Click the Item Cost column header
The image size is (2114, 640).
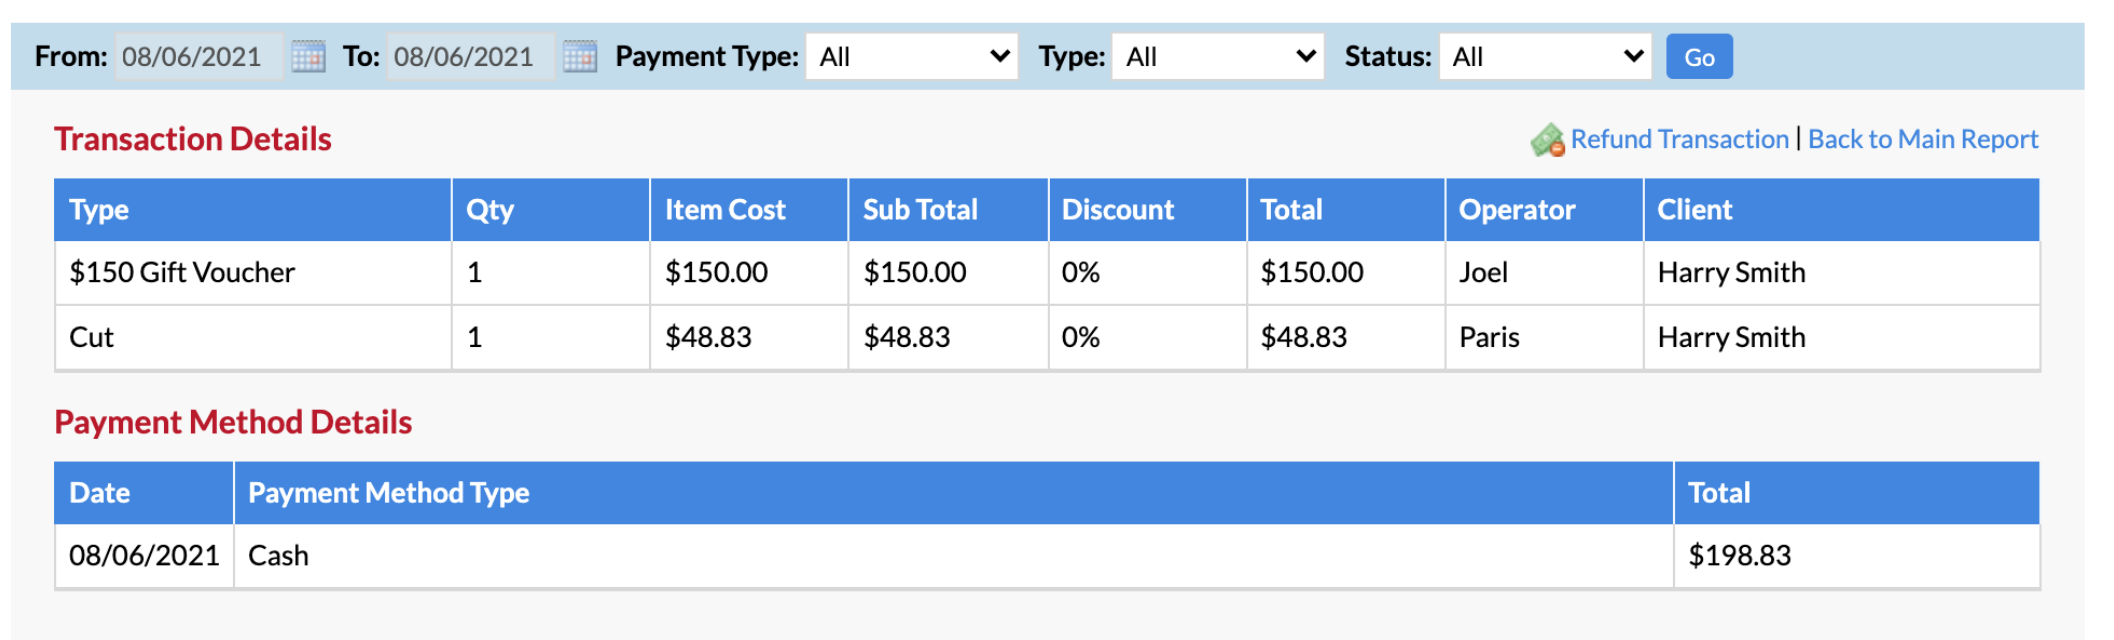pyautogui.click(x=749, y=210)
